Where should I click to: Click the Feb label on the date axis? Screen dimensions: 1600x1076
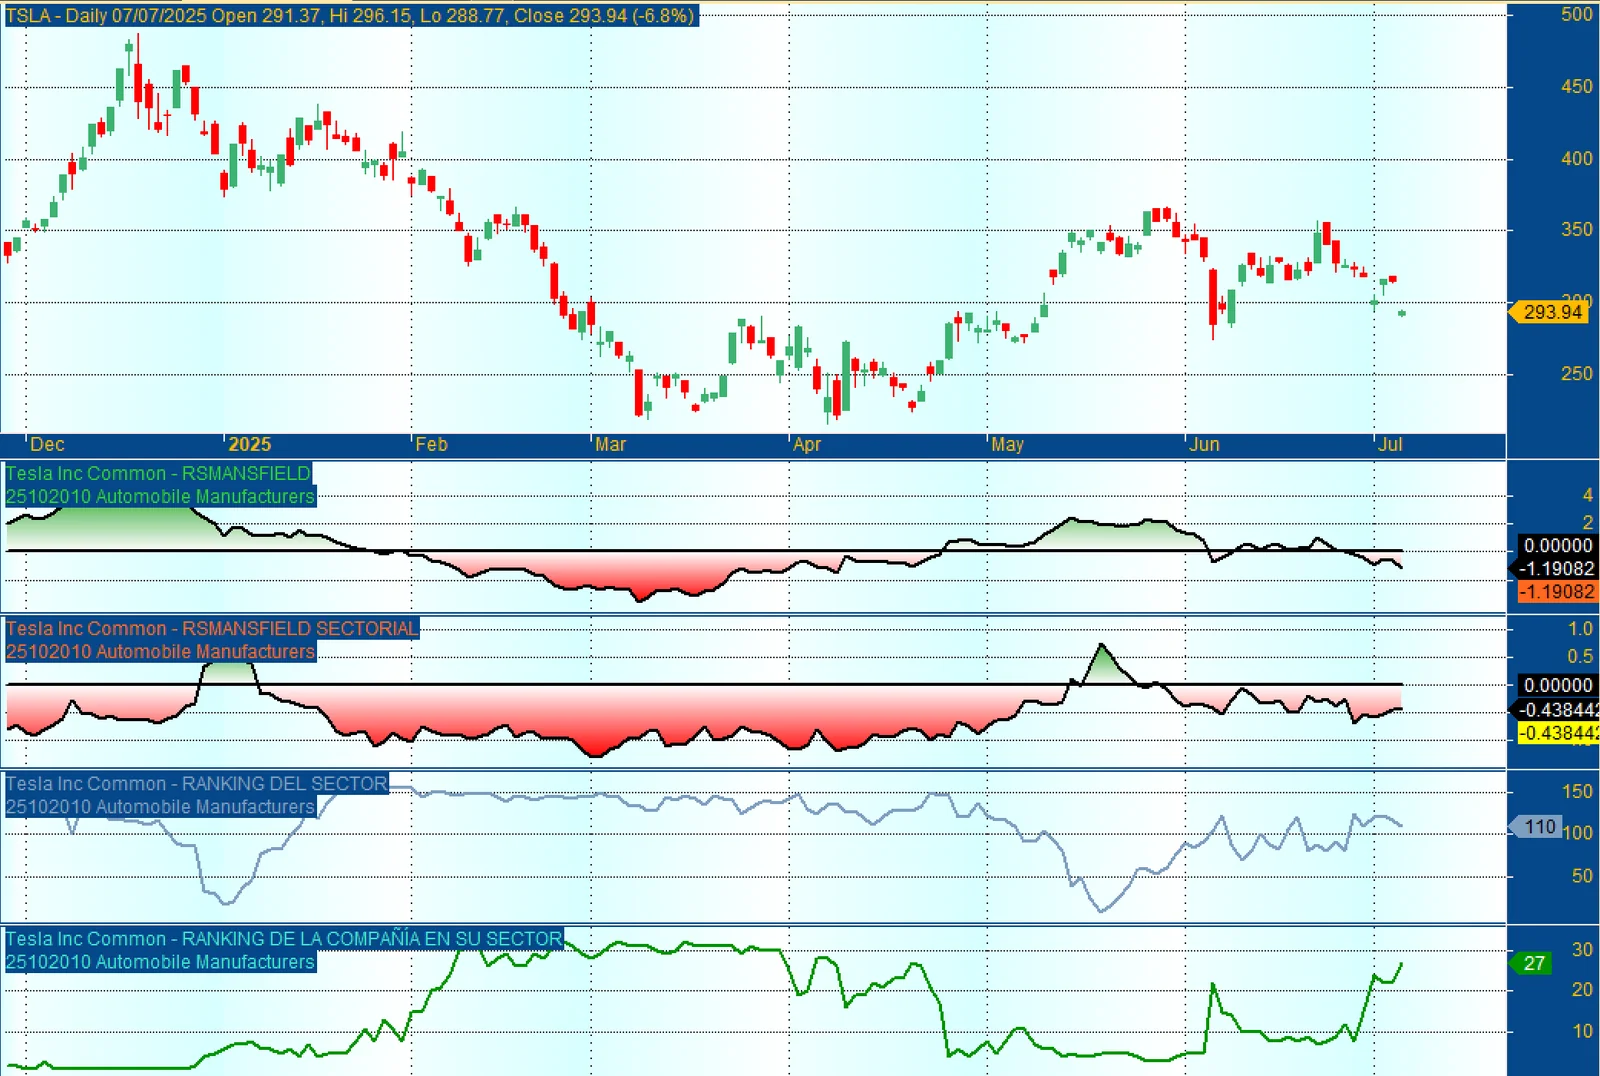[x=432, y=445]
